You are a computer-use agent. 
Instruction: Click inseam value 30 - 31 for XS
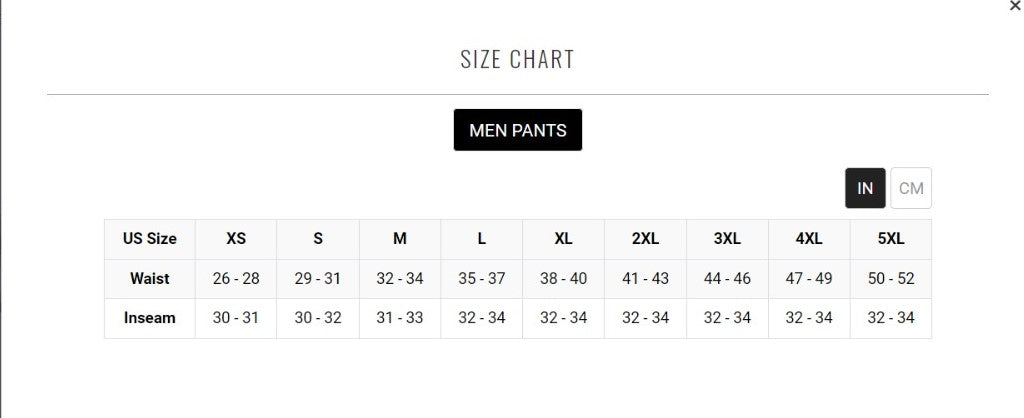point(236,318)
